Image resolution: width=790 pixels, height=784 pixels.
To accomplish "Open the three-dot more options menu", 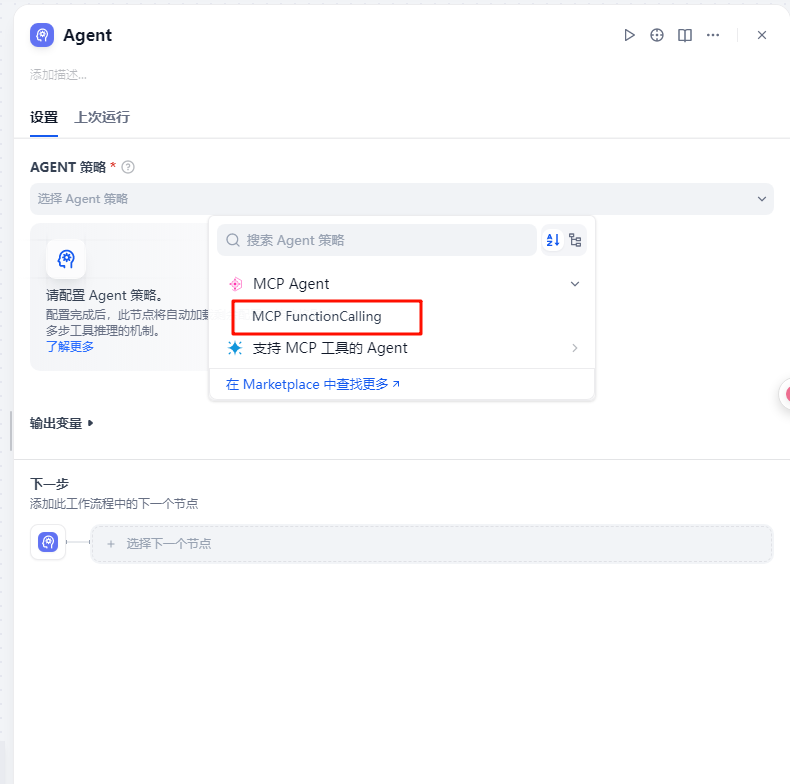I will [x=713, y=35].
